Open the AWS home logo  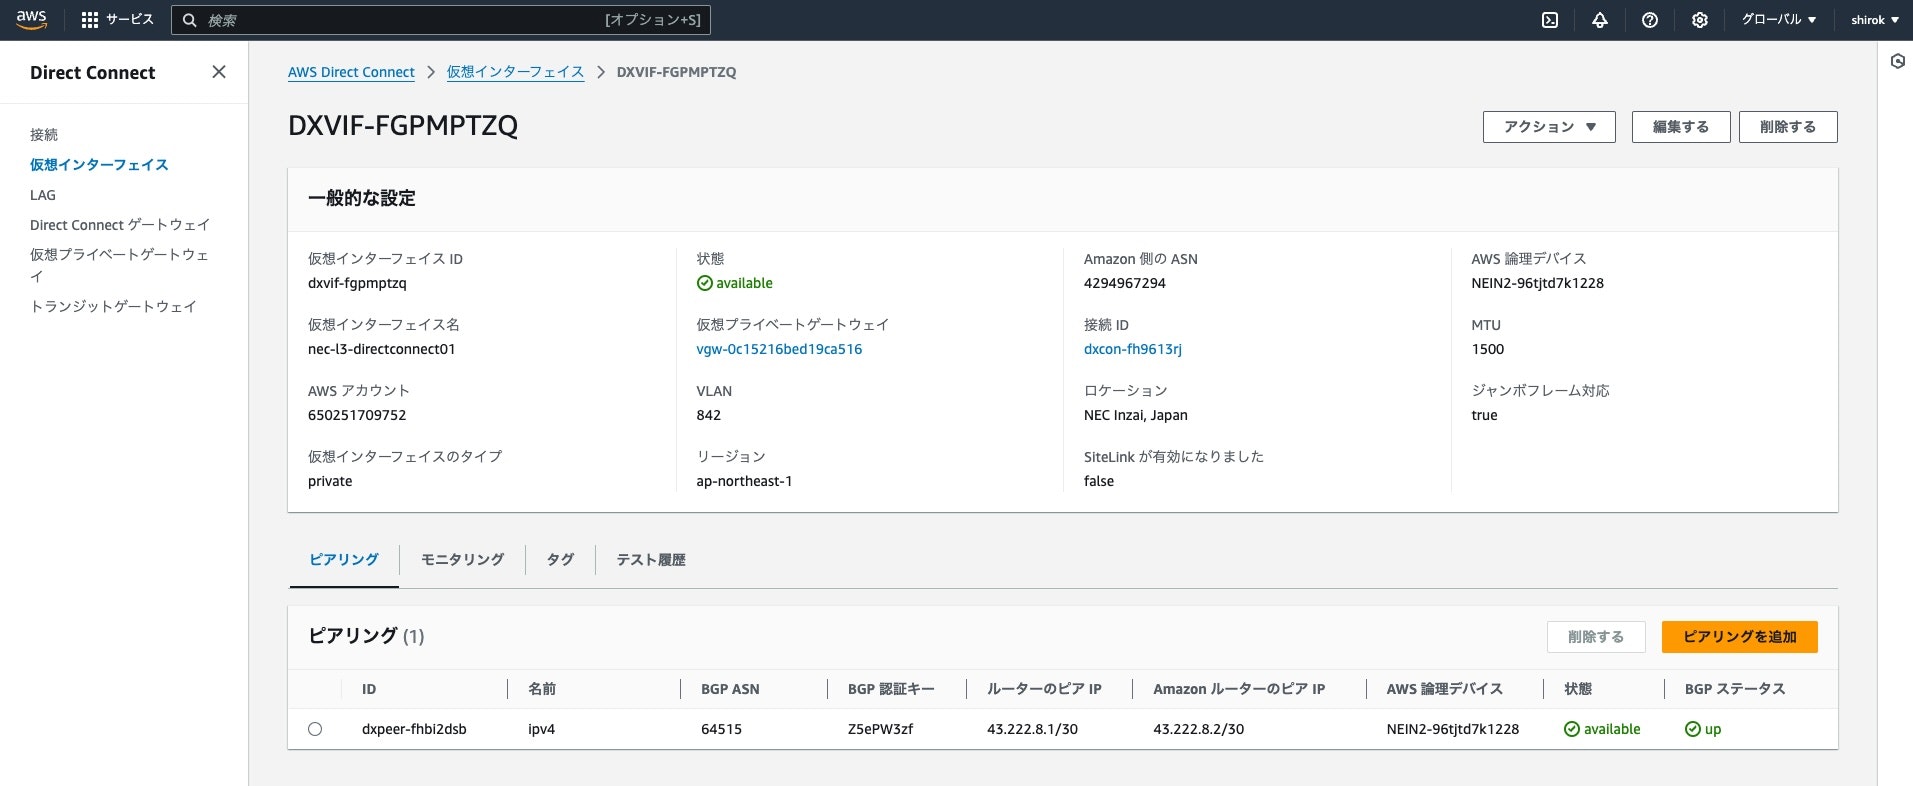31,20
